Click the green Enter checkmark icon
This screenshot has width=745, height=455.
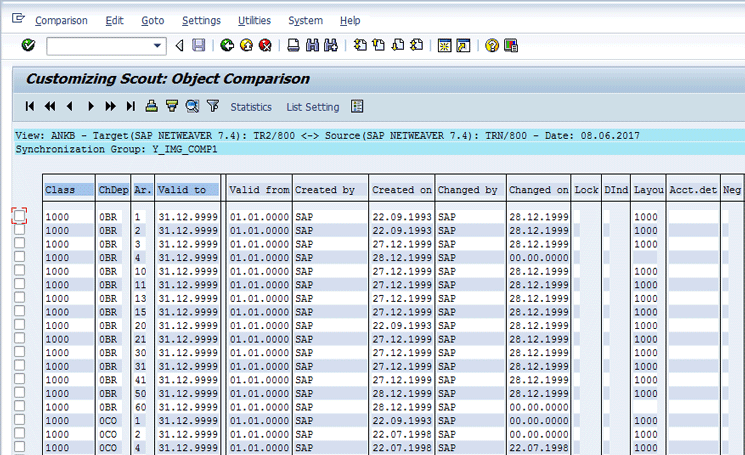tap(28, 46)
